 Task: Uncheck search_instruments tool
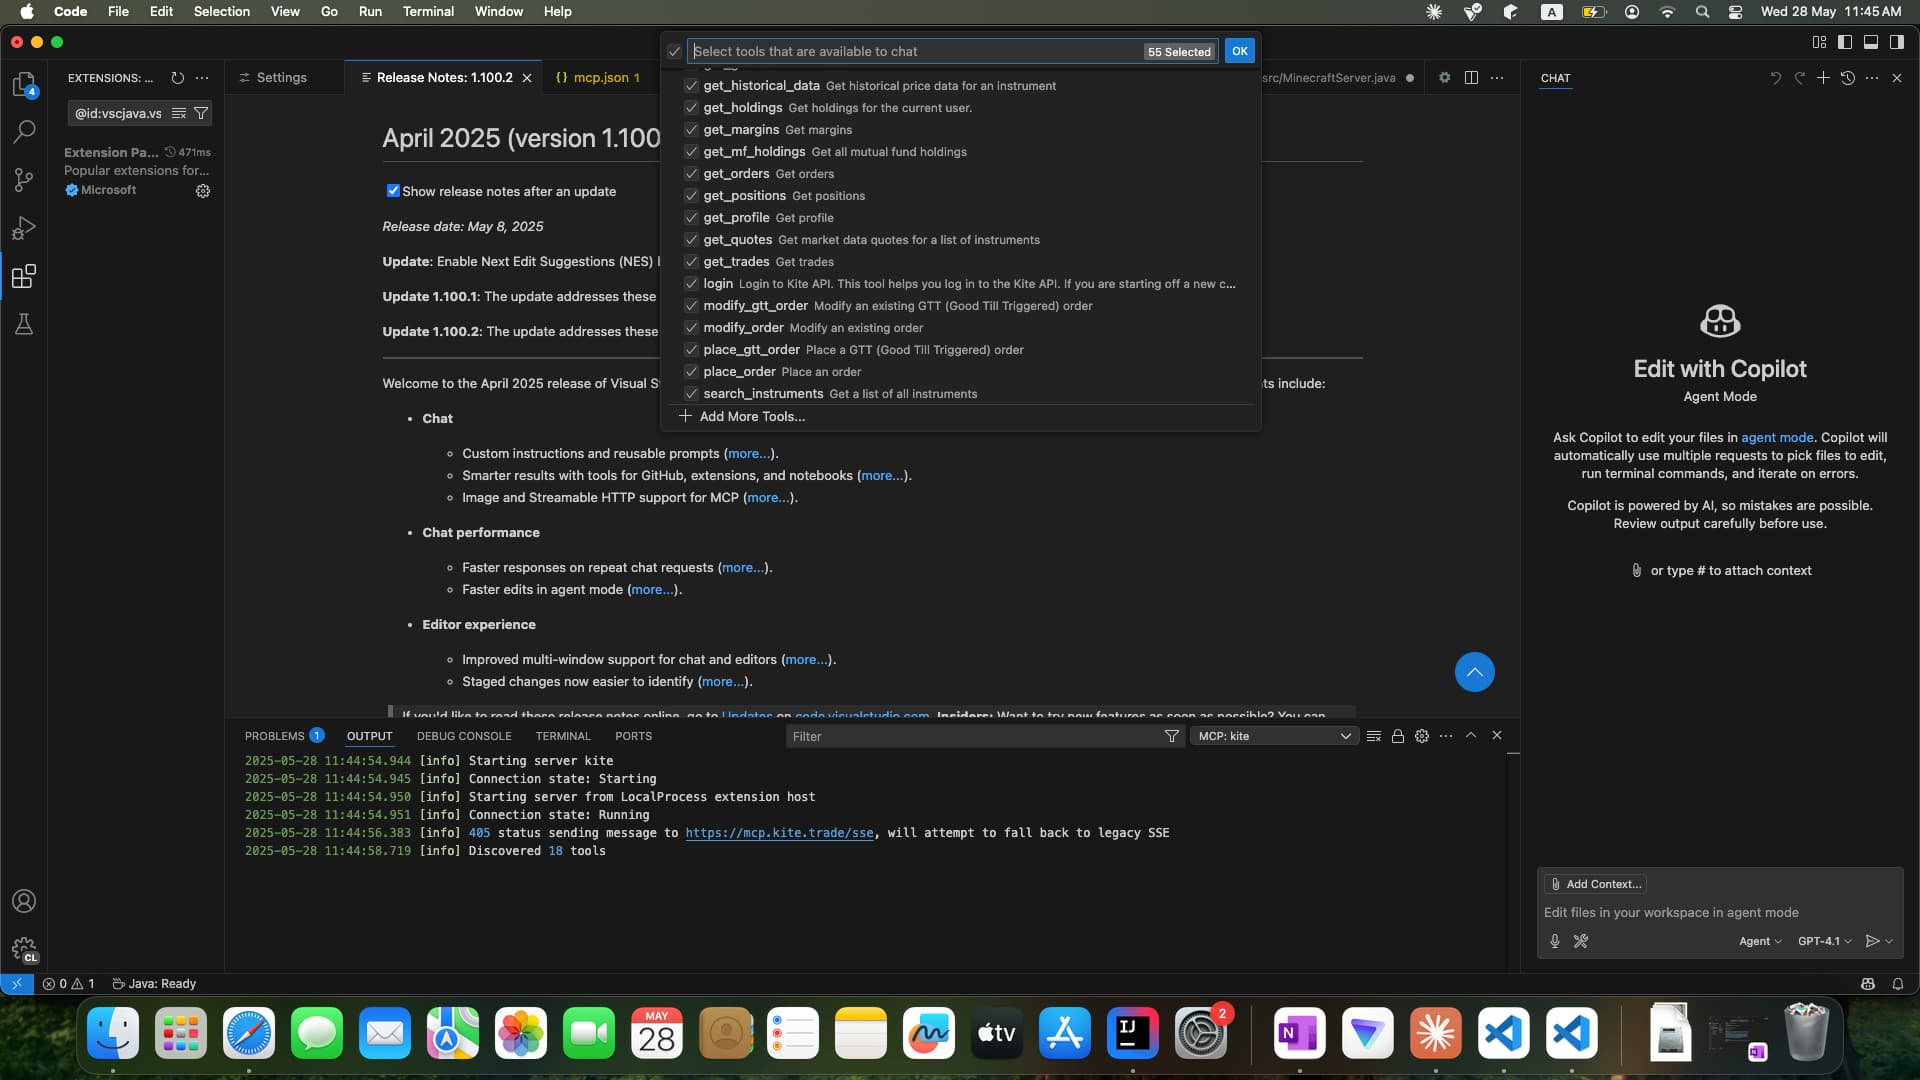point(691,394)
